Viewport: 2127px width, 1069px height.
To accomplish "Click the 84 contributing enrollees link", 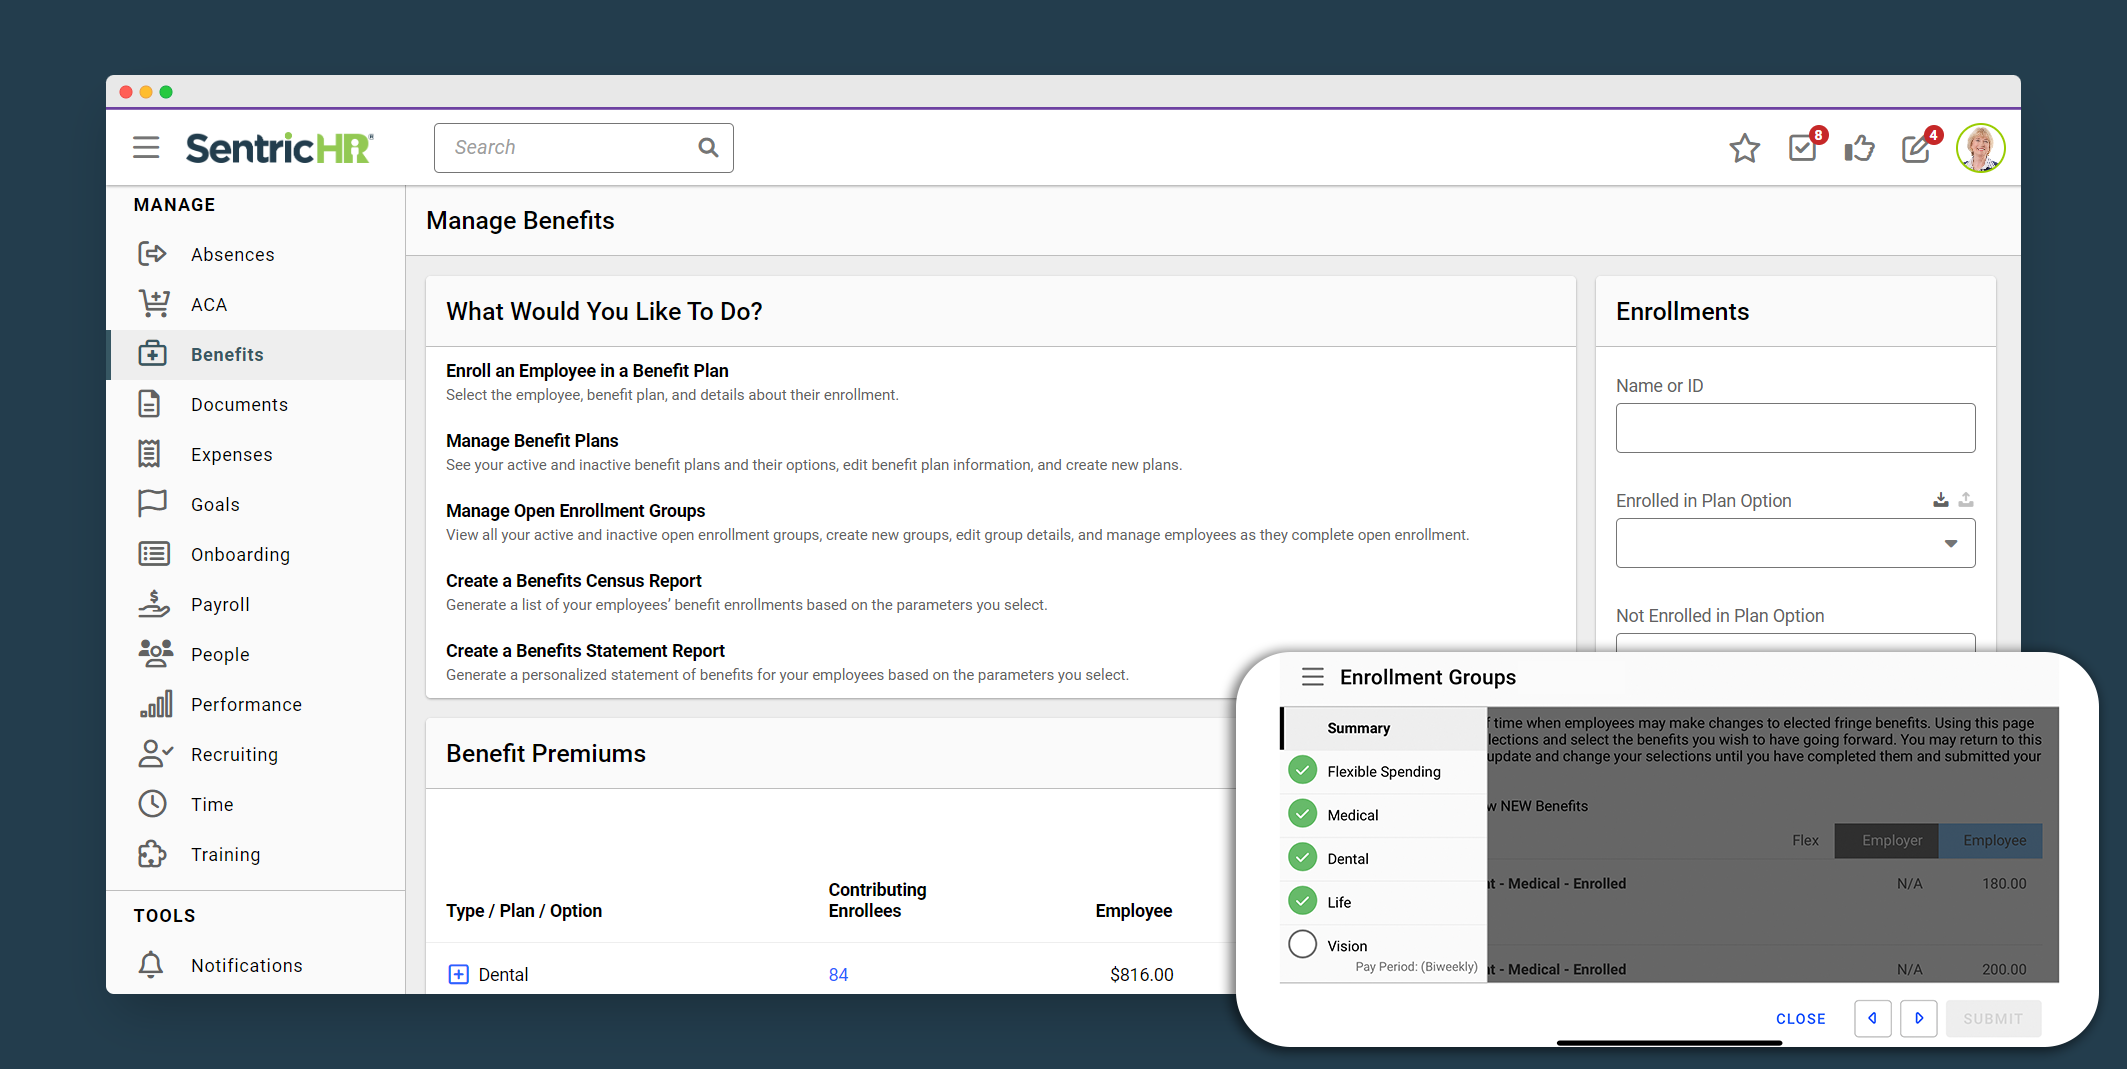I will 838,975.
